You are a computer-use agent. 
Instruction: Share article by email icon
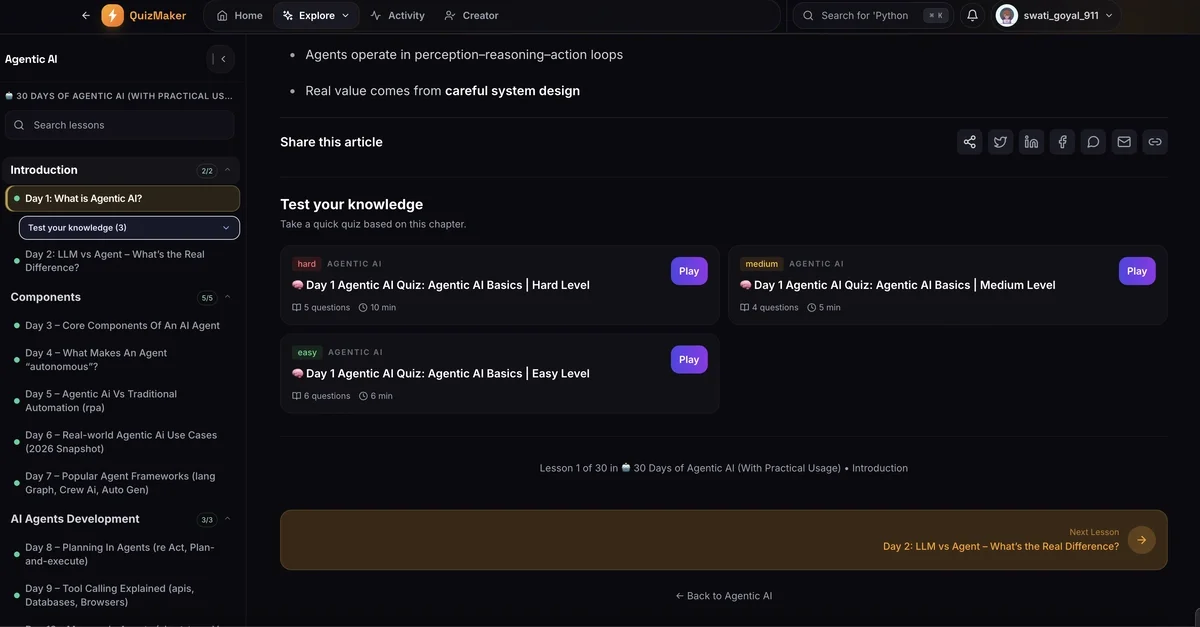1124,142
